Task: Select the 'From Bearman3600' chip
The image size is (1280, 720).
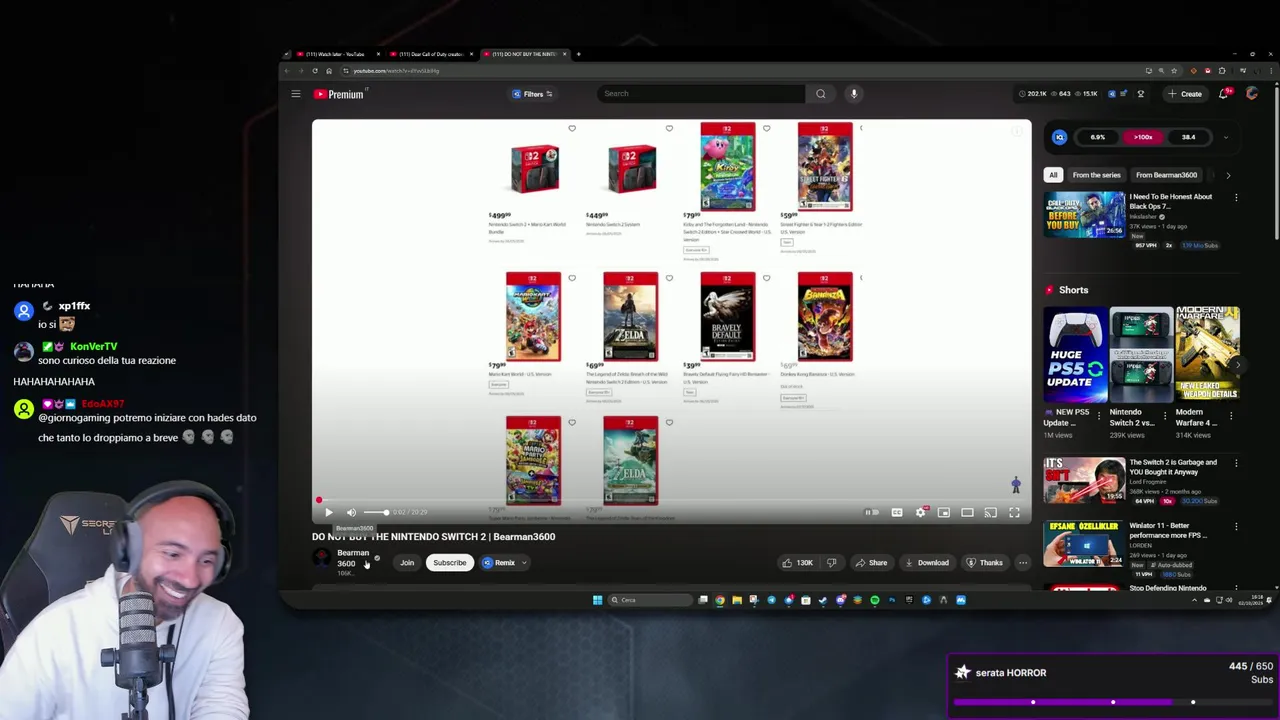Action: point(1166,175)
